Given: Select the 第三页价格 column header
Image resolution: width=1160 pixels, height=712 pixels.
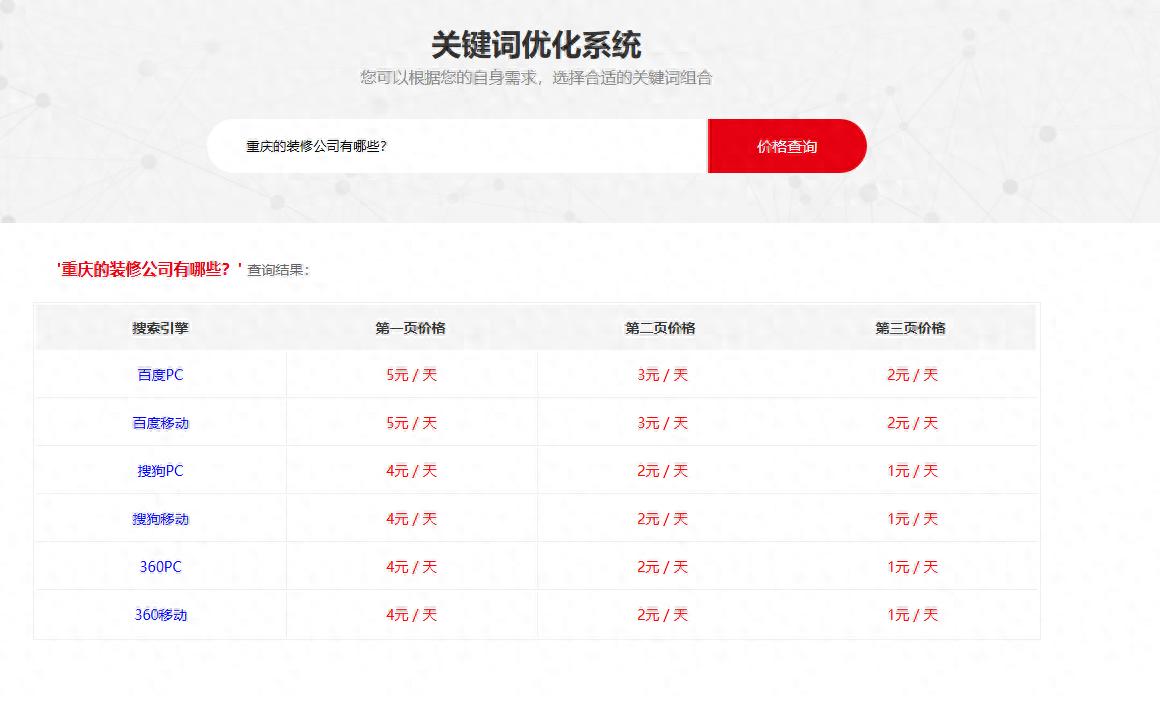Looking at the screenshot, I should (x=913, y=327).
